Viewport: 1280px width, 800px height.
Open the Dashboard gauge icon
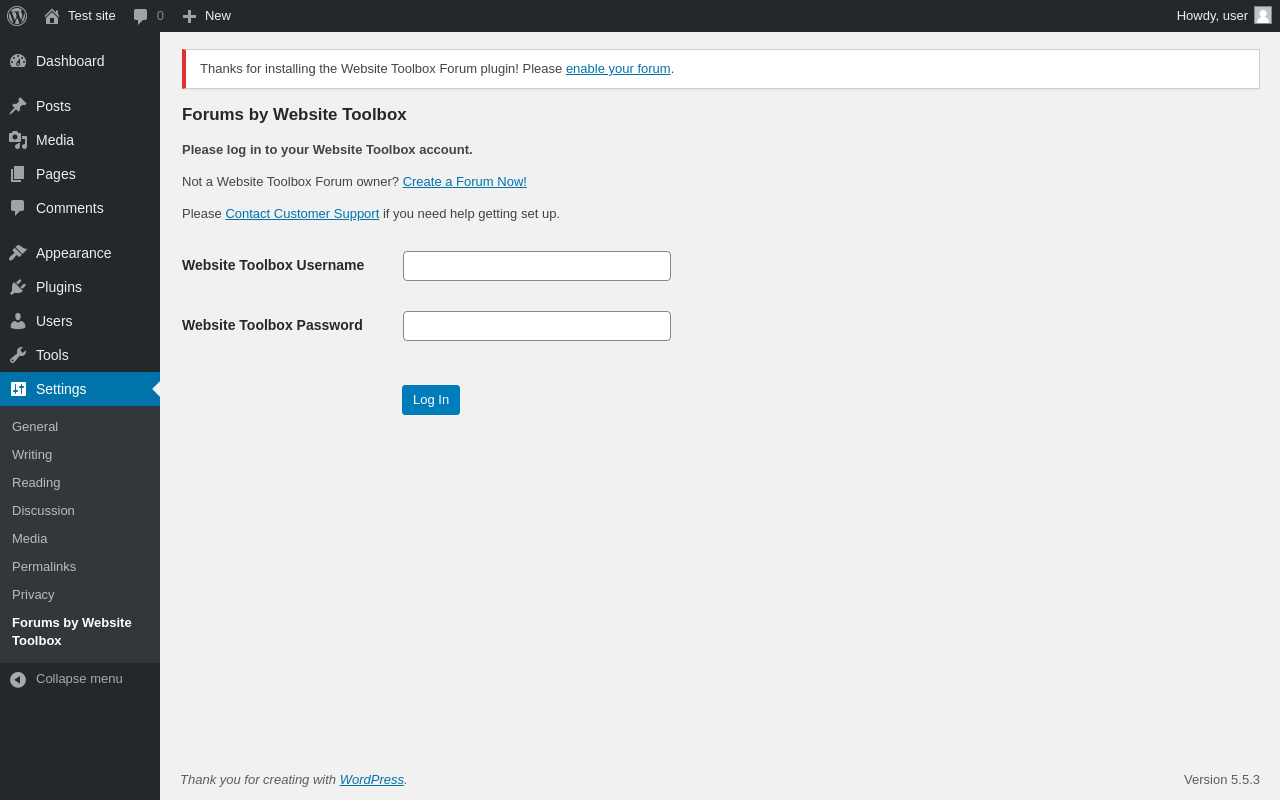coord(18,61)
